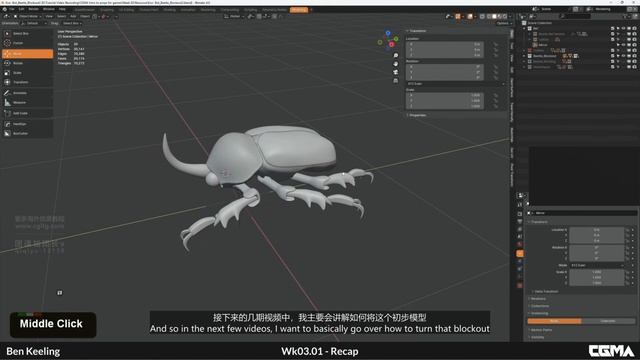Select the Mirror object in outliner

(543, 45)
